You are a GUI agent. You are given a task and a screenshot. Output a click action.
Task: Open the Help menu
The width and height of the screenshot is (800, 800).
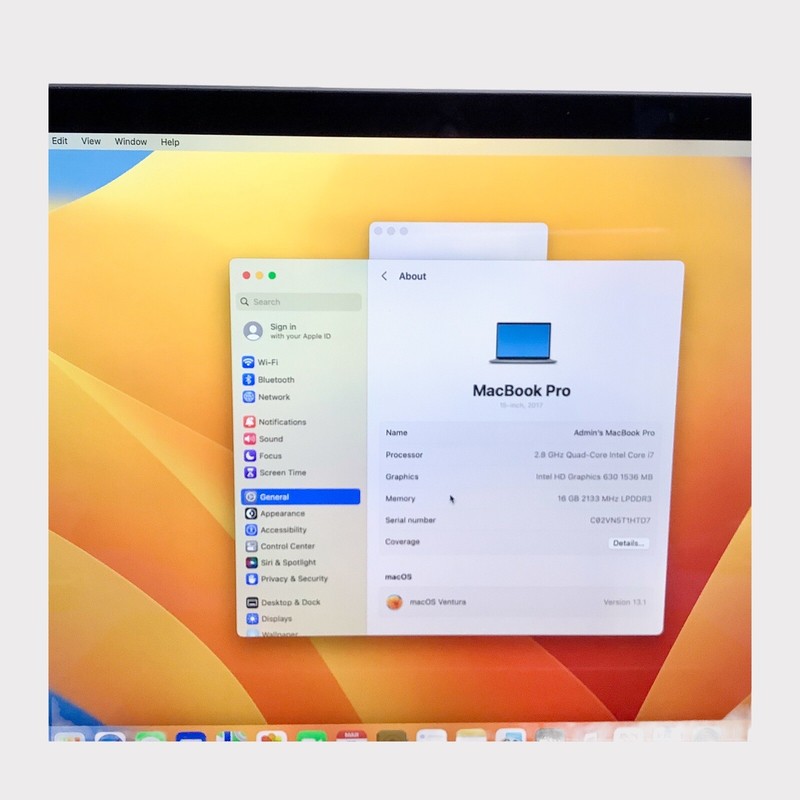[170, 142]
